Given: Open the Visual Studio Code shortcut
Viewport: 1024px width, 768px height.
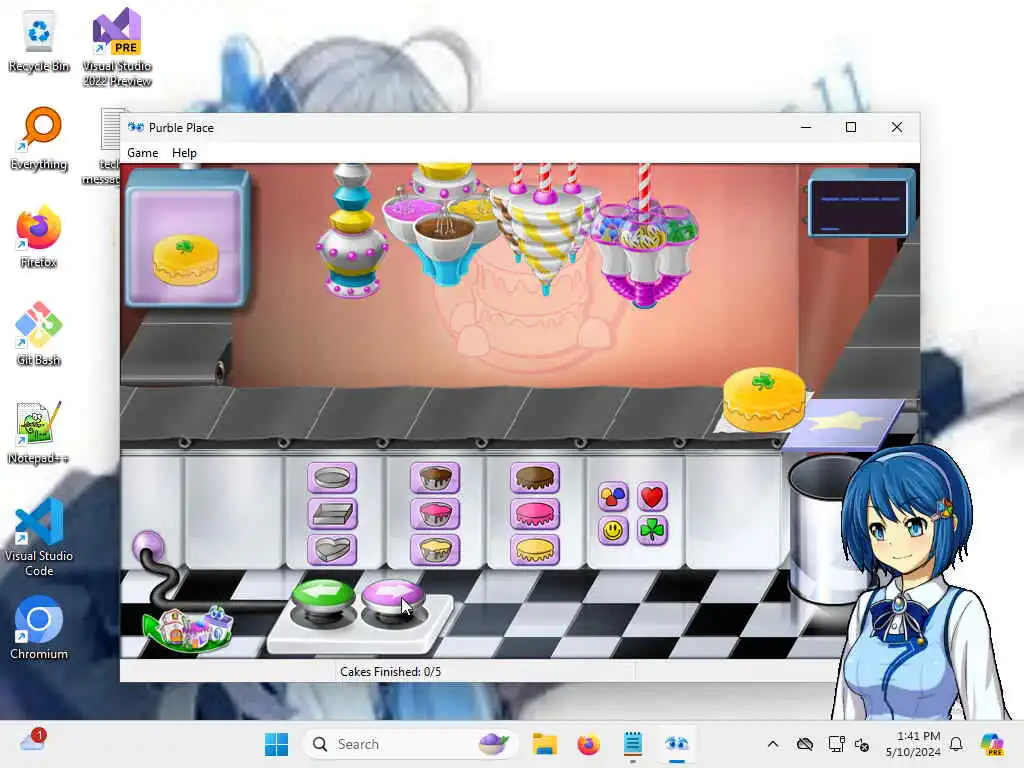Looking at the screenshot, I should pos(39,537).
